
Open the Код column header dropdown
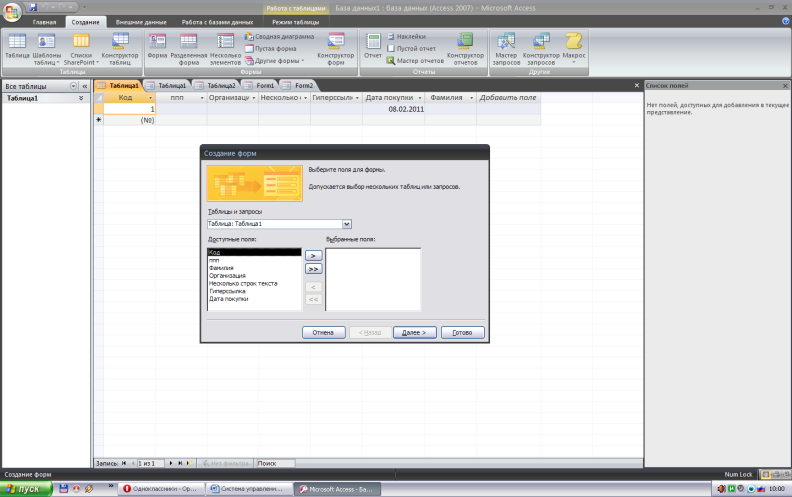coord(150,97)
